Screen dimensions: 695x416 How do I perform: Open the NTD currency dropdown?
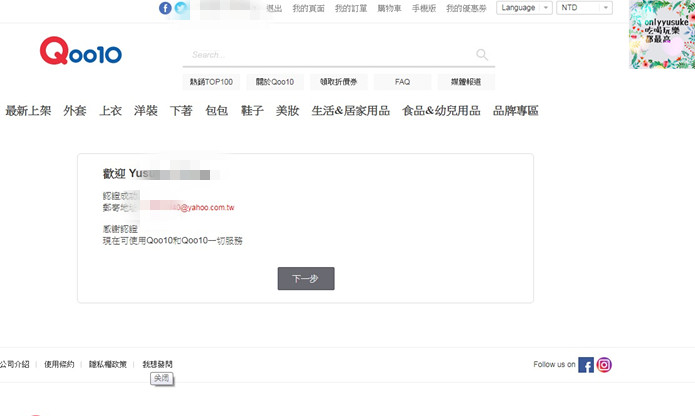click(584, 8)
